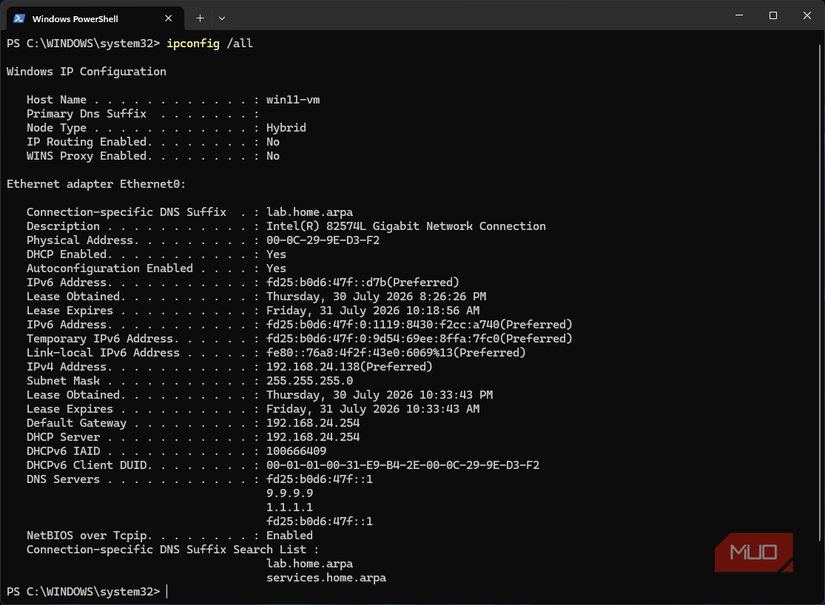Click the PowerShell icon in the tab
The height and width of the screenshot is (605, 825).
tap(19, 18)
